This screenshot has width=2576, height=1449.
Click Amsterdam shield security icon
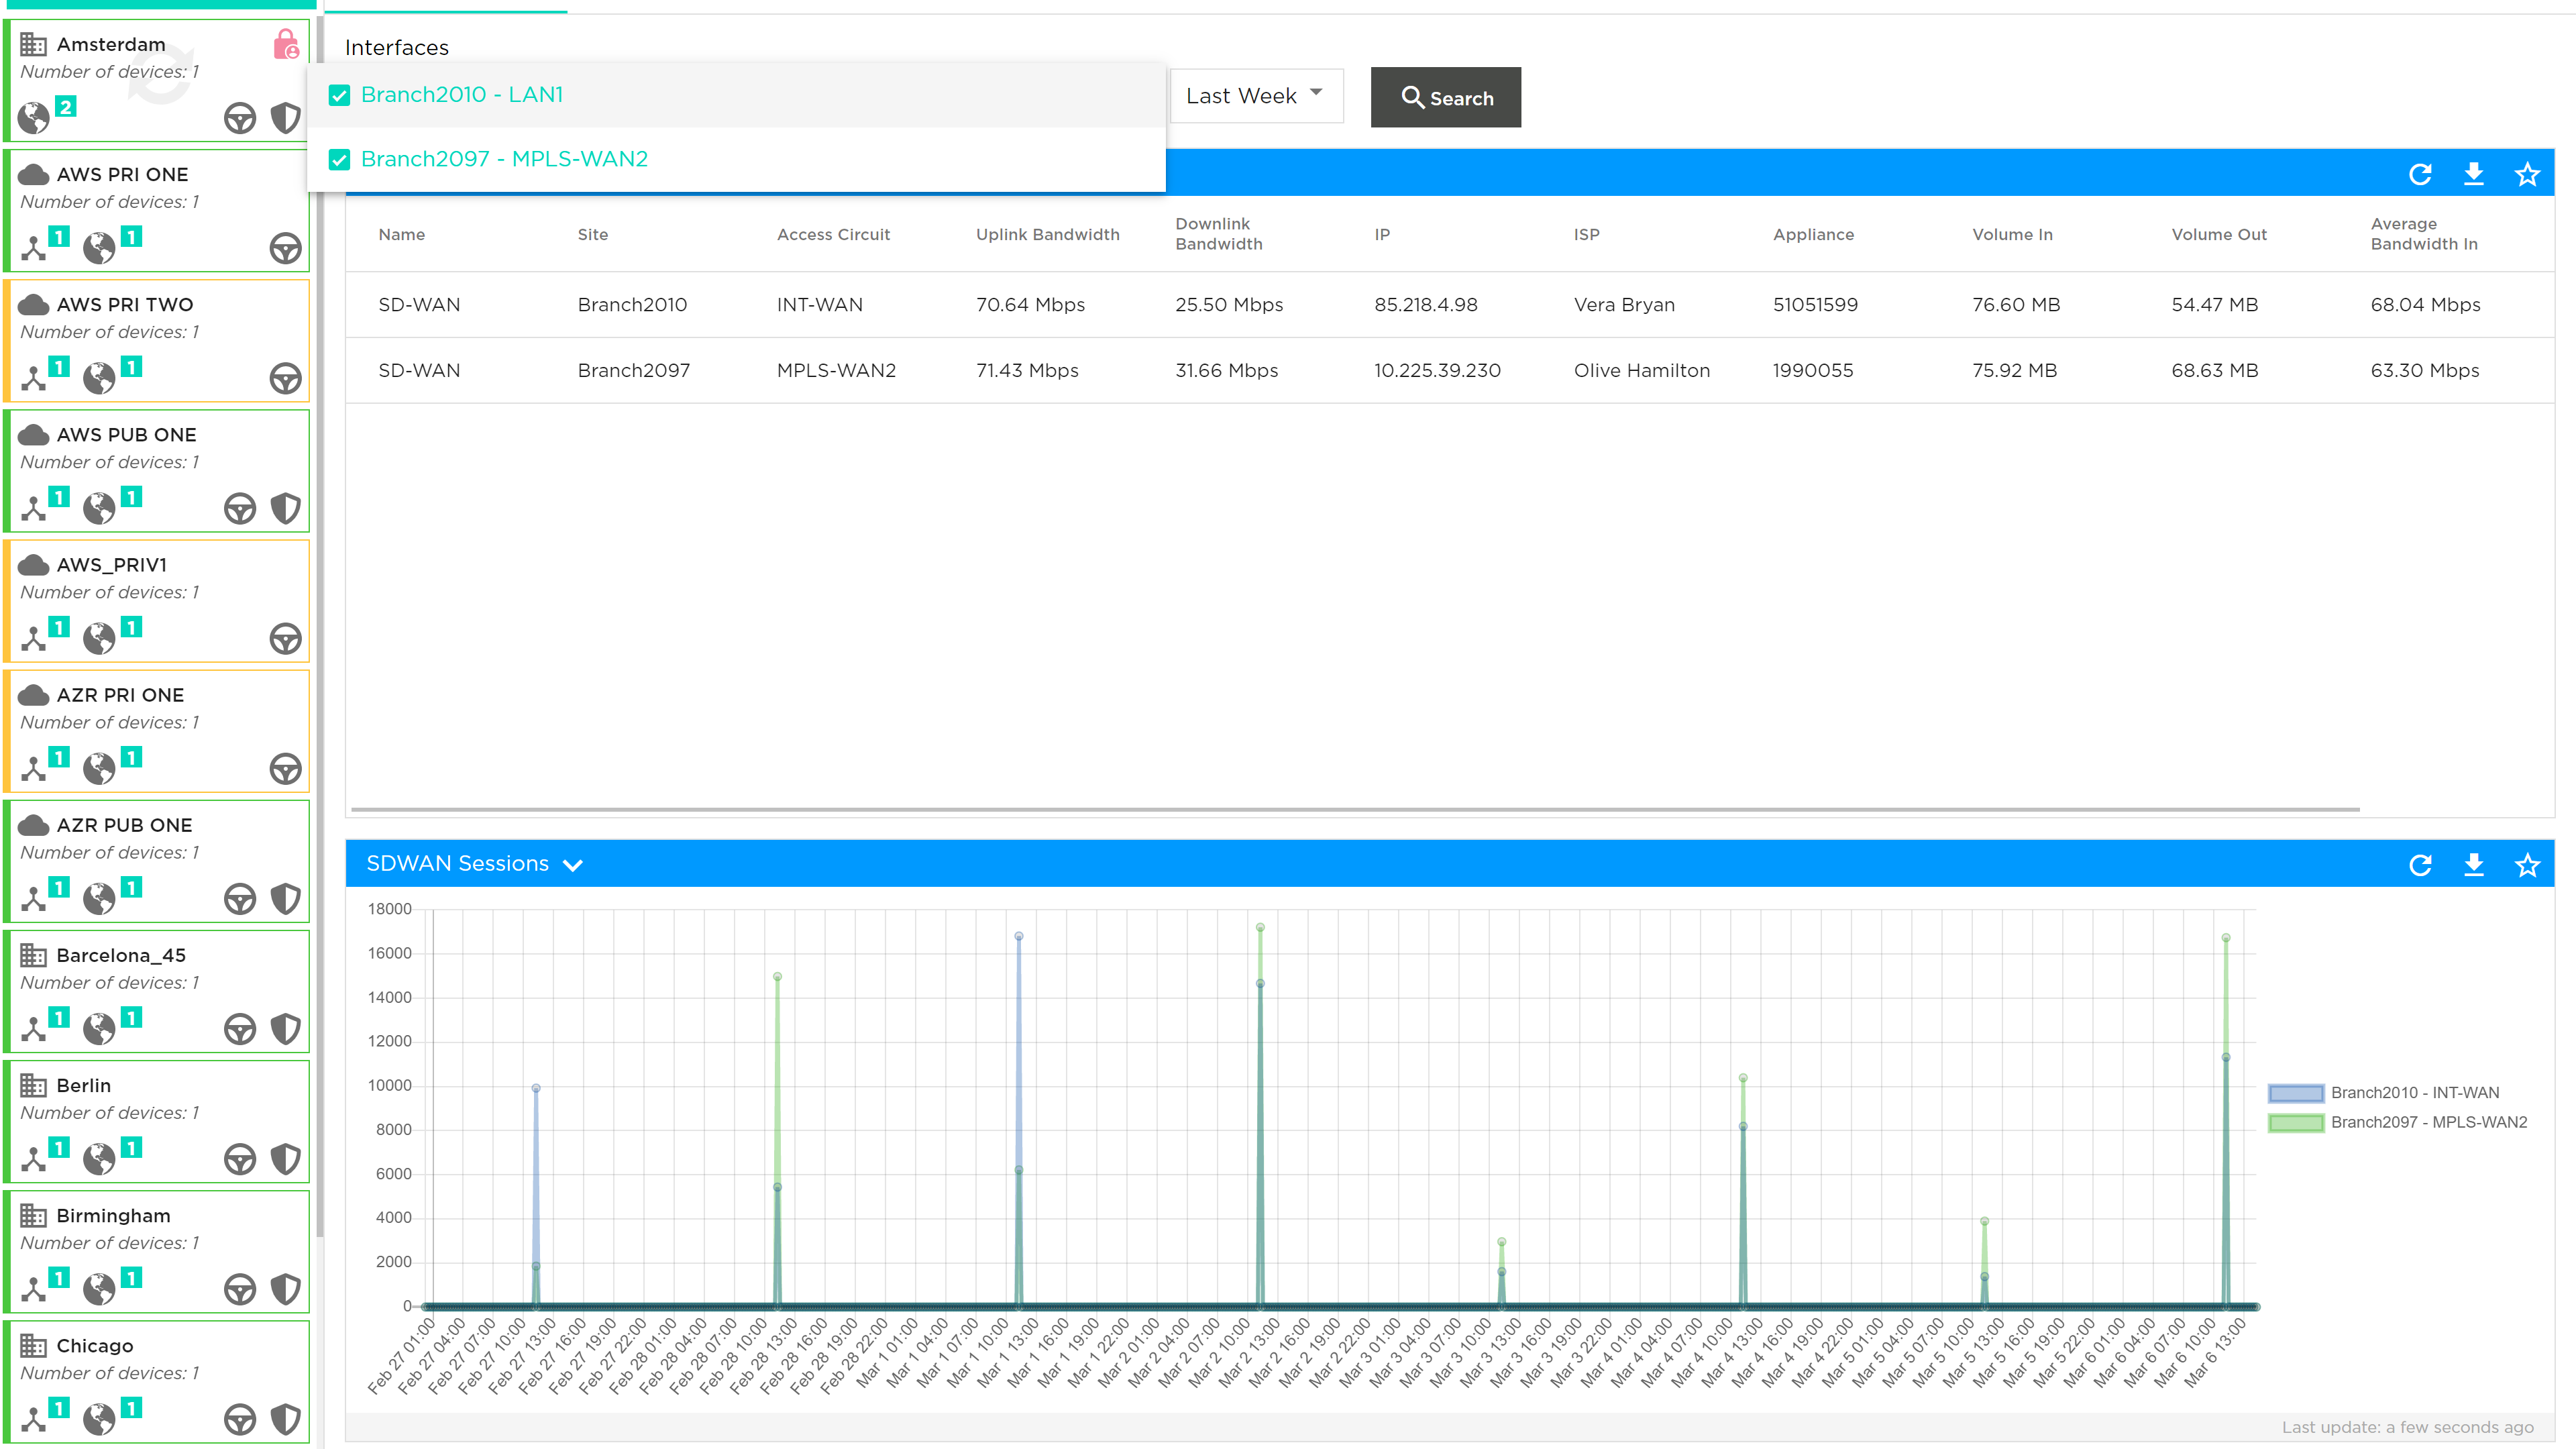tap(286, 118)
